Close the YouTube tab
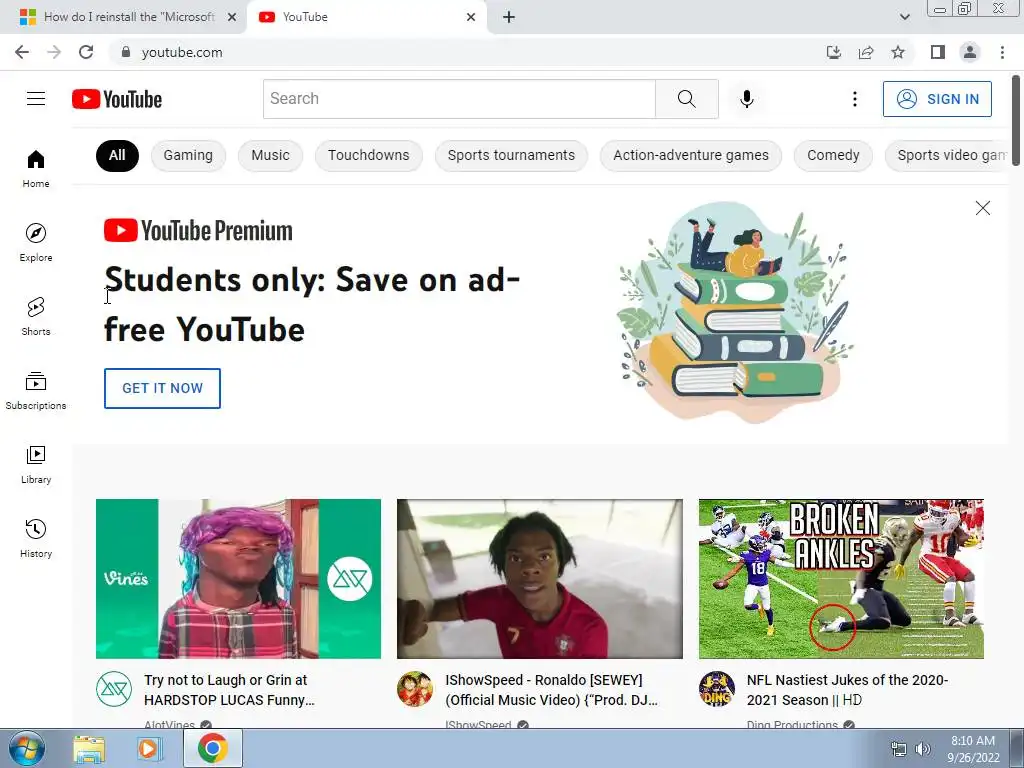Screen dimensions: 1024x768 click(x=471, y=17)
